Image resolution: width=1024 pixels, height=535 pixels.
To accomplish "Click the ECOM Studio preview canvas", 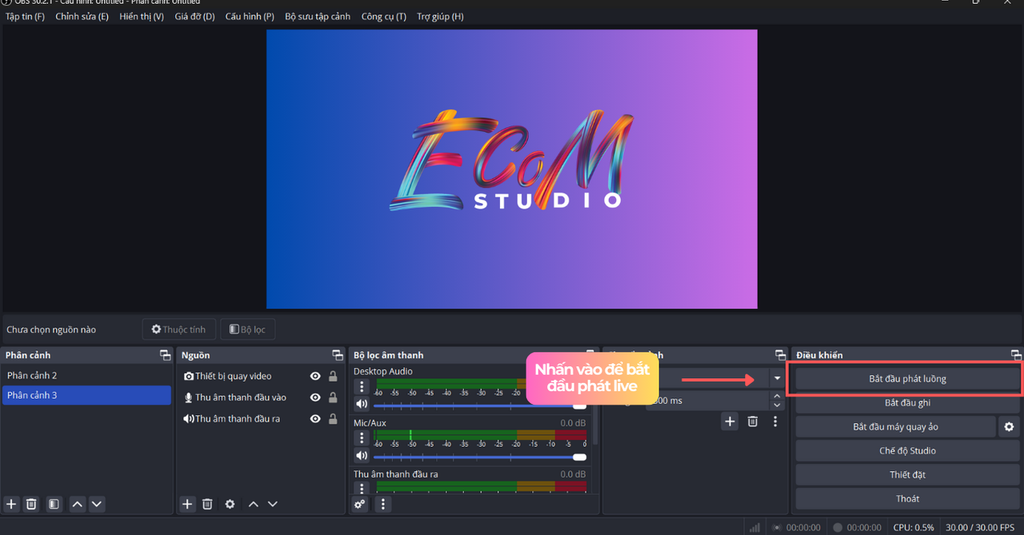I will [x=512, y=169].
